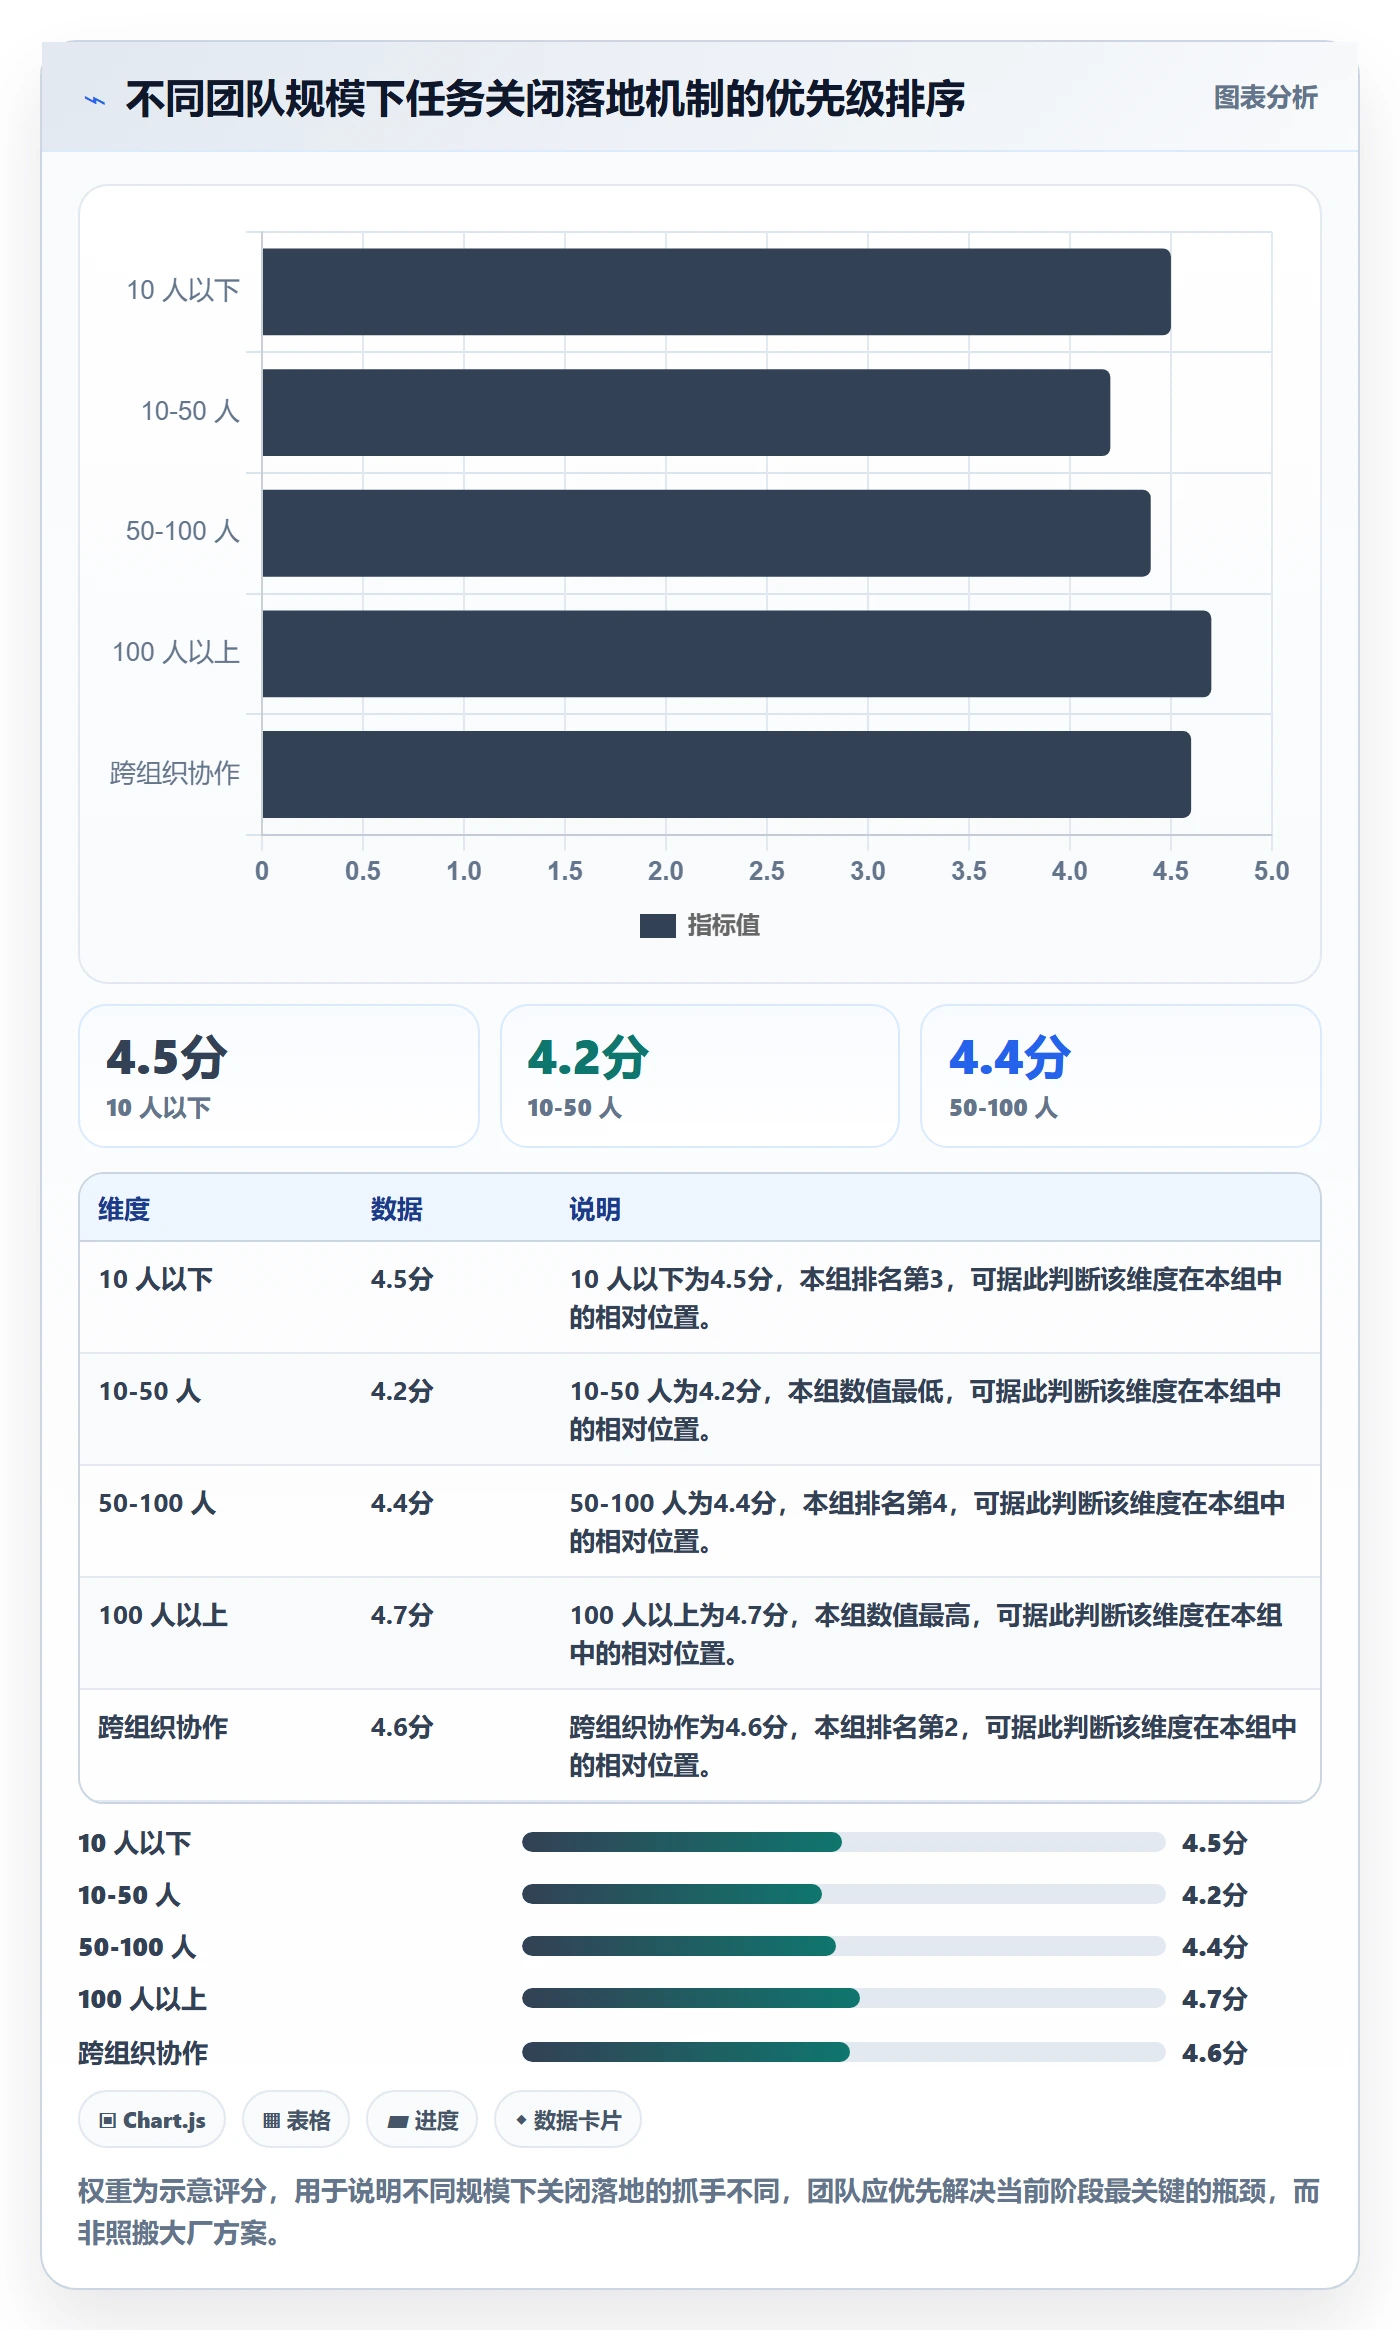Select the 表格 chip
The width and height of the screenshot is (1400, 2330).
click(296, 2119)
